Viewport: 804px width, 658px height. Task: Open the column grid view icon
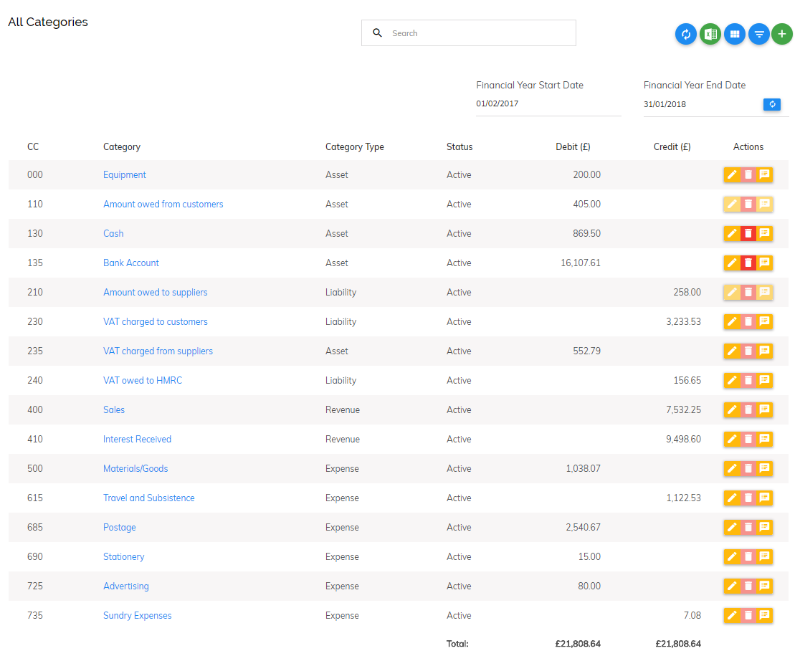[735, 34]
